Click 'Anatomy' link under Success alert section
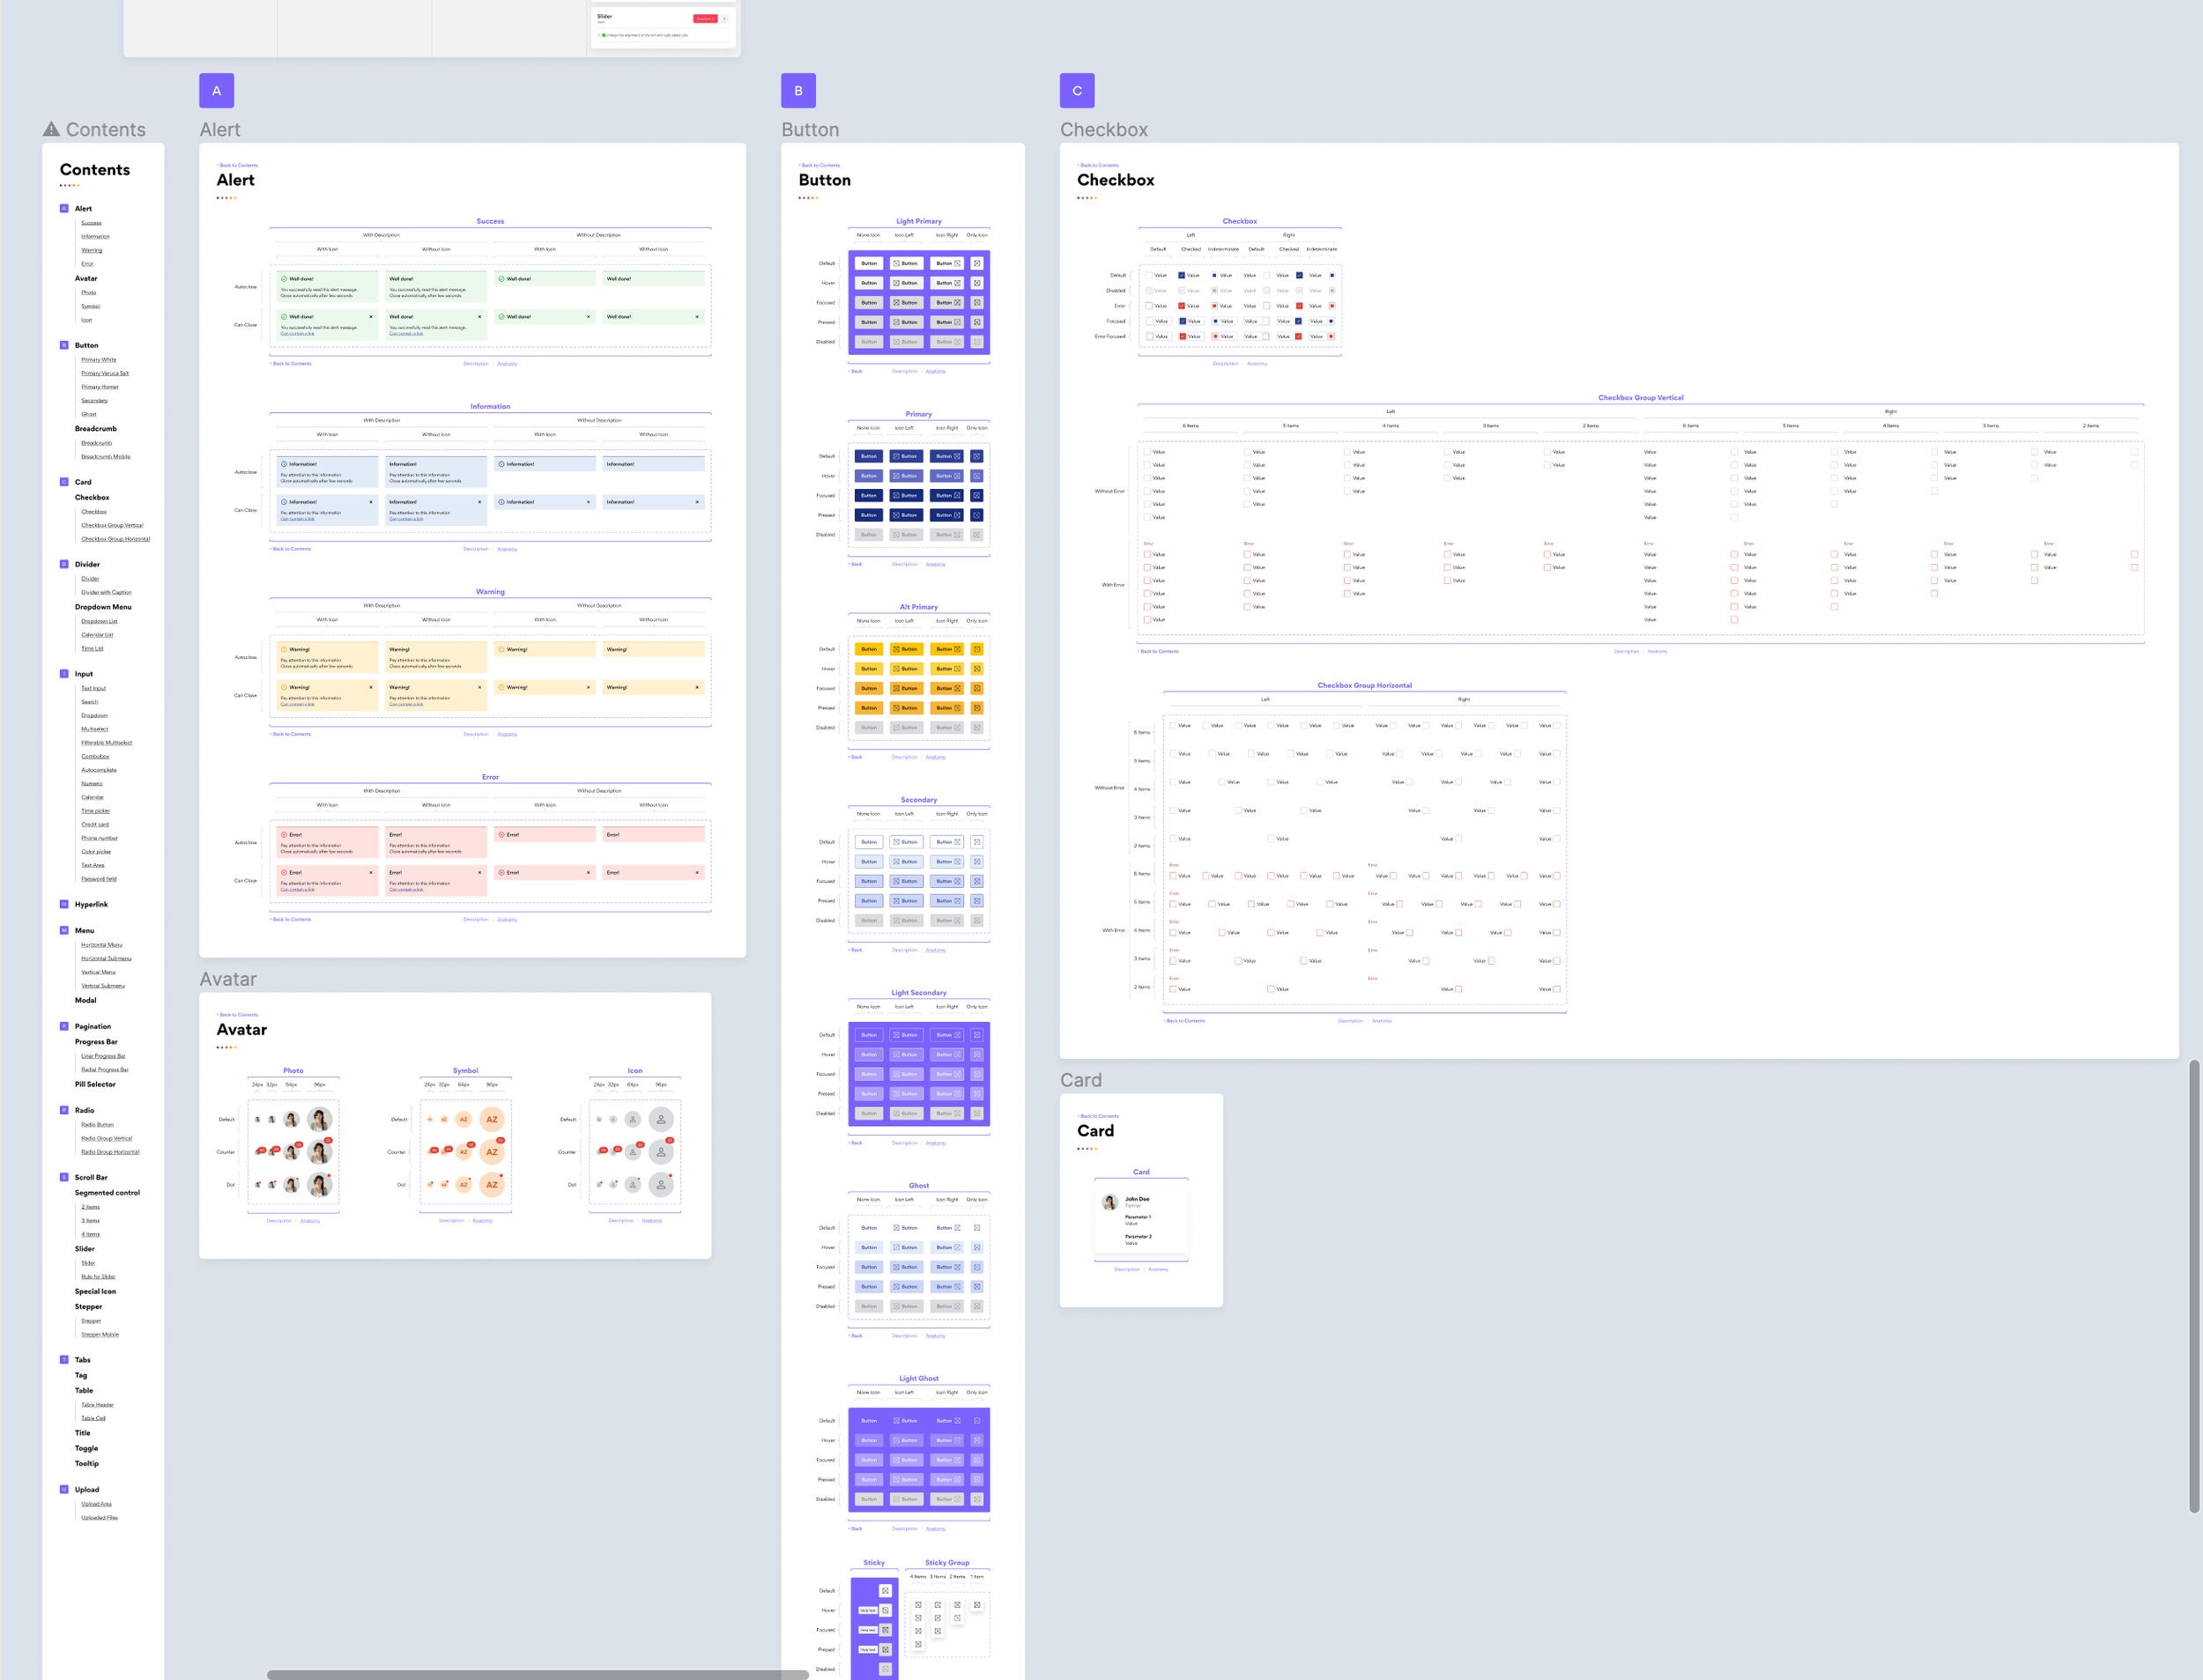 point(507,364)
